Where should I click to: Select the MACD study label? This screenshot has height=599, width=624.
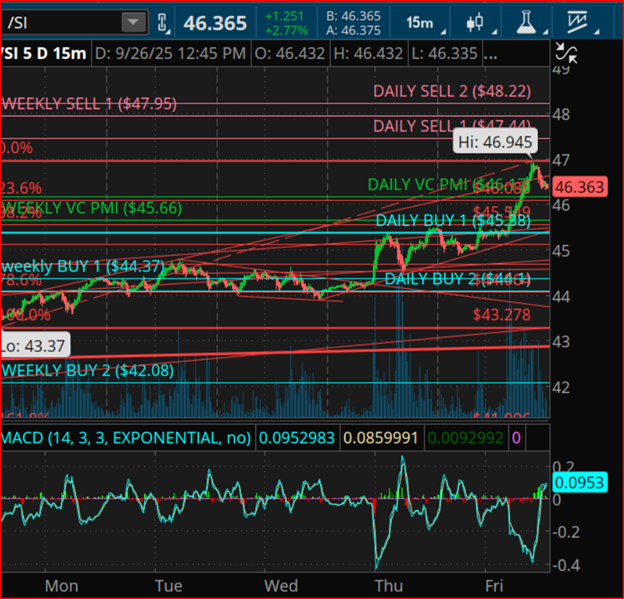[125, 437]
